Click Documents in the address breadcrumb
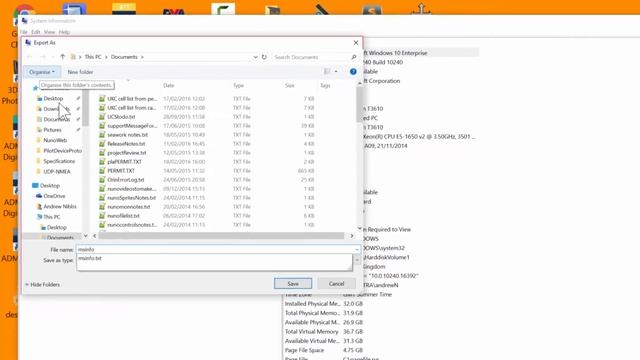This screenshot has width=640, height=360. point(124,57)
